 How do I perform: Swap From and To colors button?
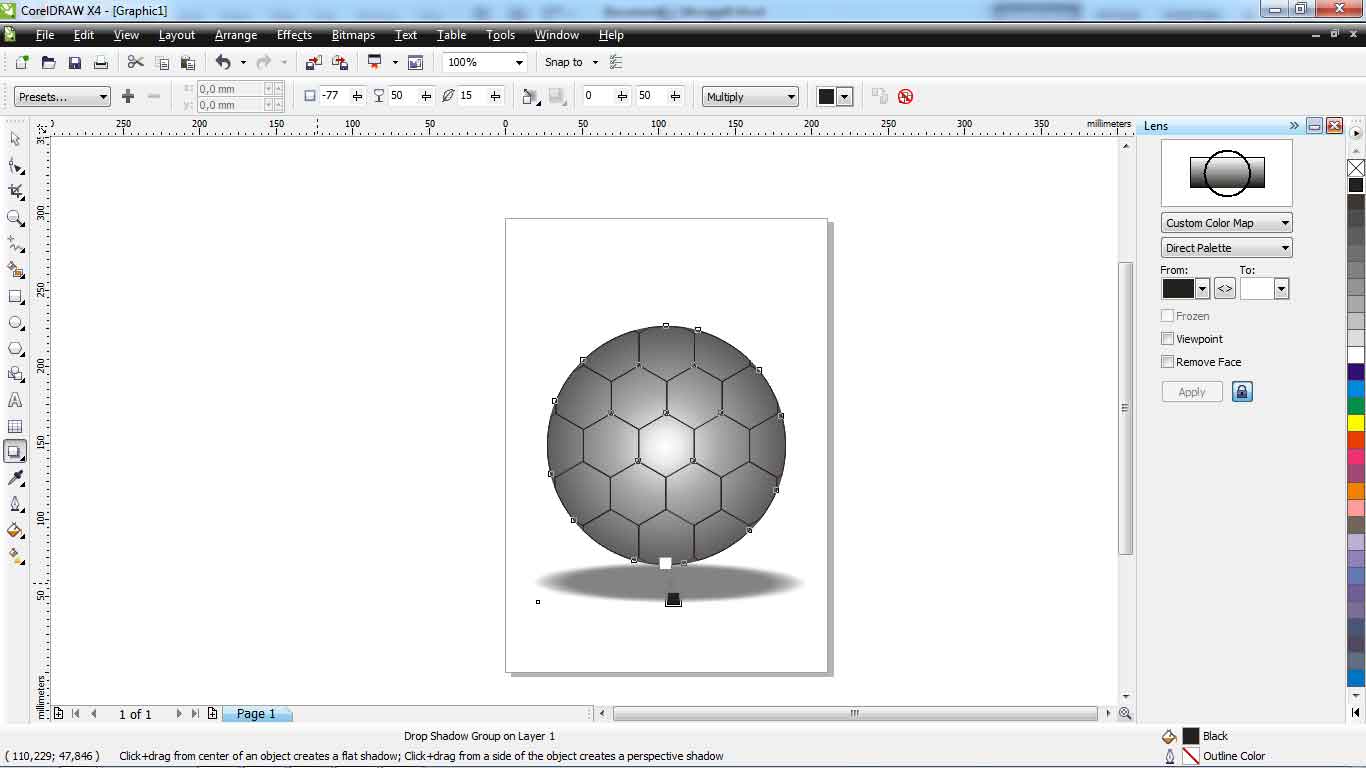[1225, 289]
